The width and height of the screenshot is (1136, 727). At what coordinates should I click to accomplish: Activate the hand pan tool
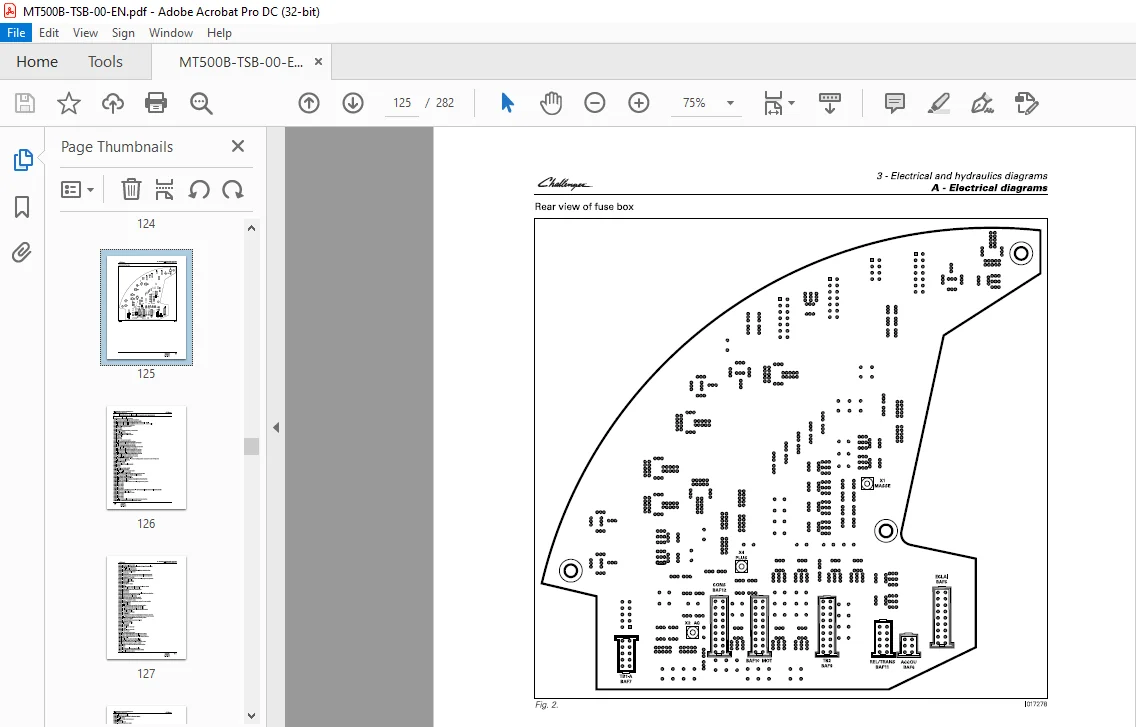coord(551,103)
